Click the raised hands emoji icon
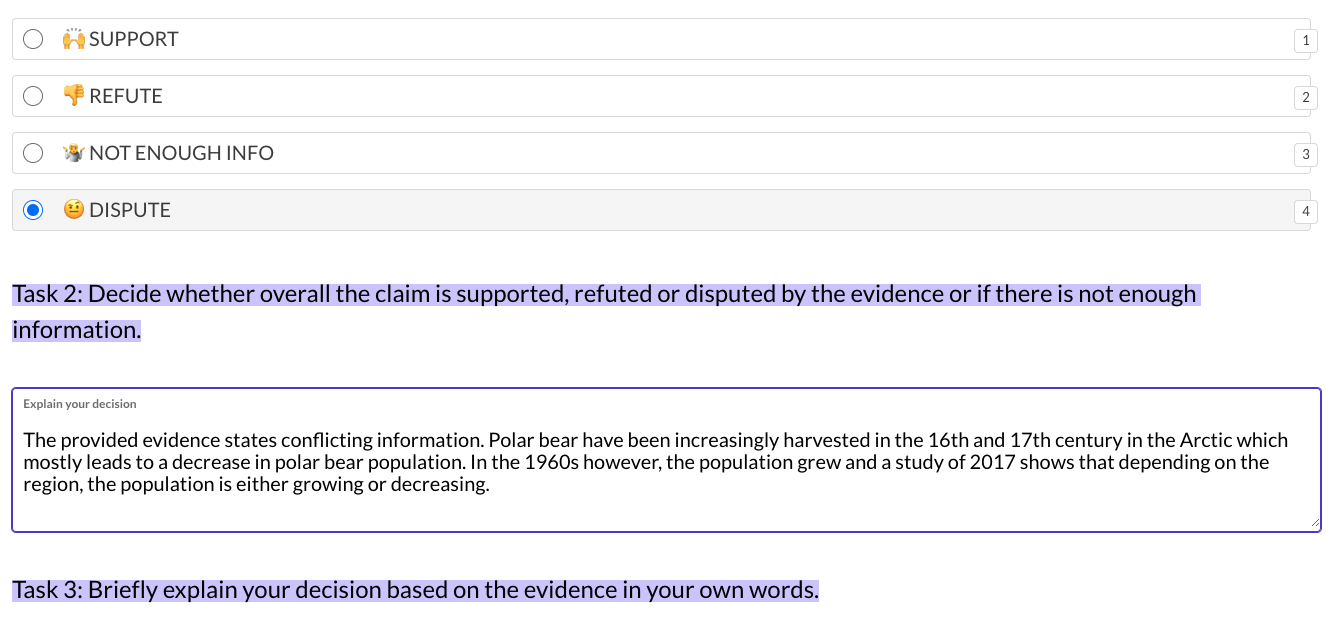The width and height of the screenshot is (1331, 622). click(73, 39)
